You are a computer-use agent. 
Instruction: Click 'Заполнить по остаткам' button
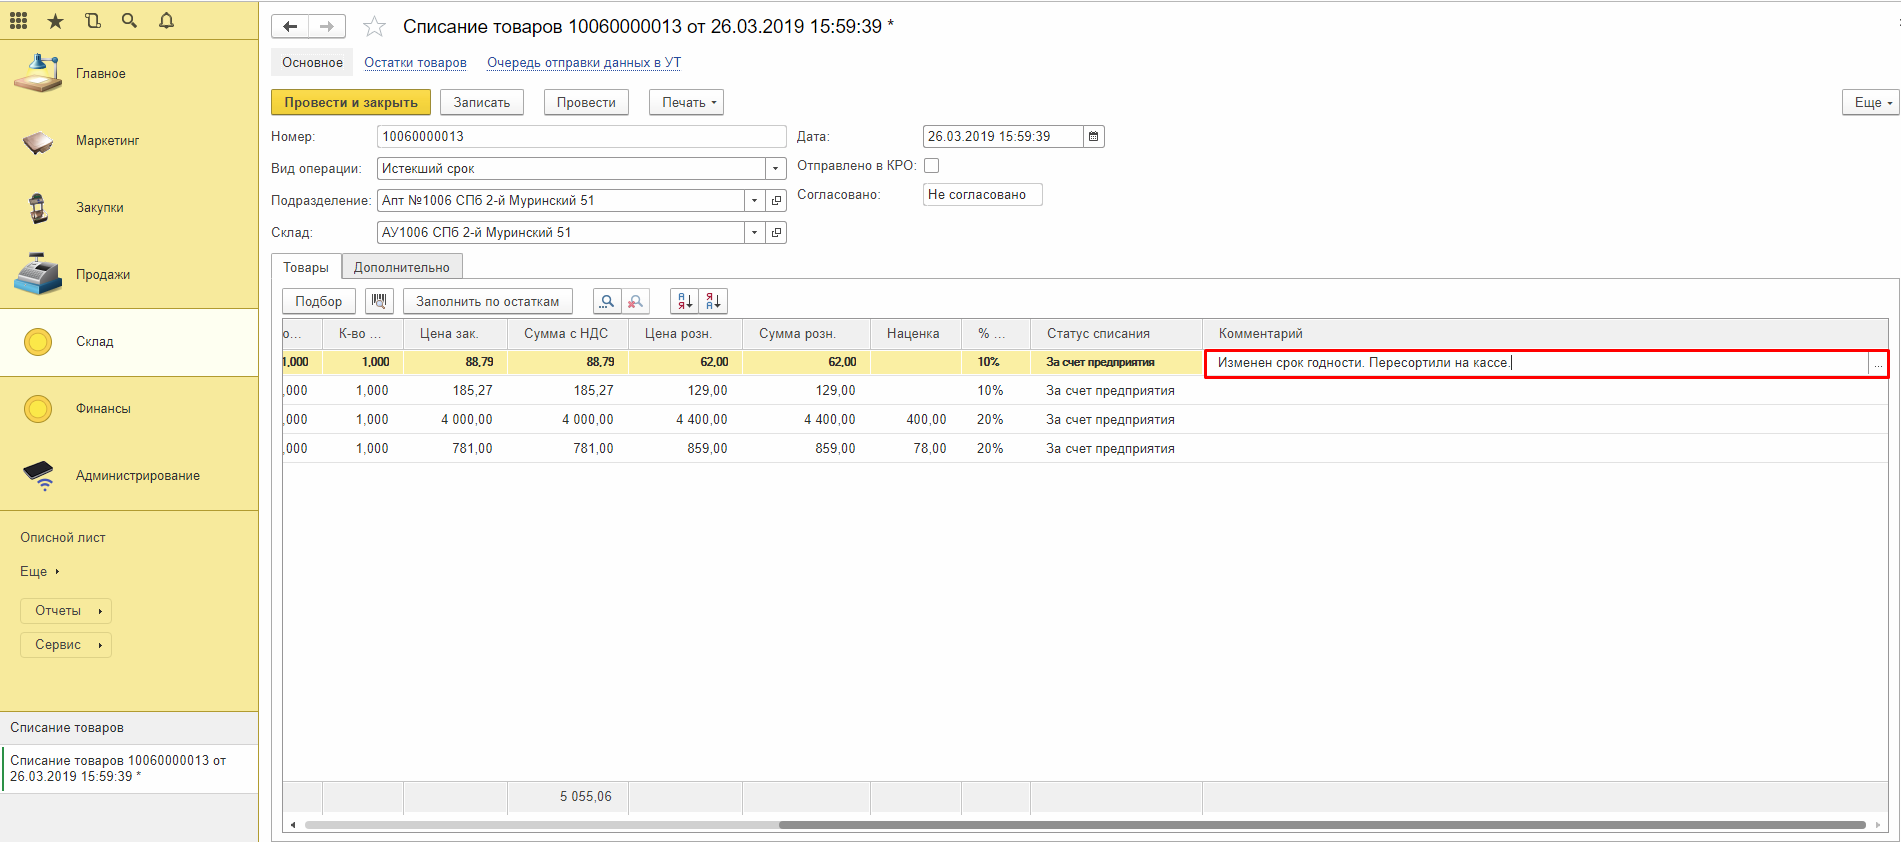[x=487, y=301]
